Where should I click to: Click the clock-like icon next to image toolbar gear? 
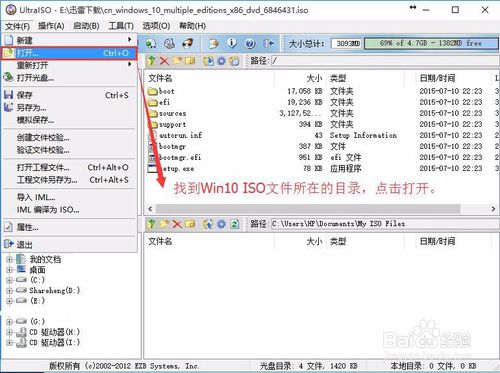(x=234, y=61)
